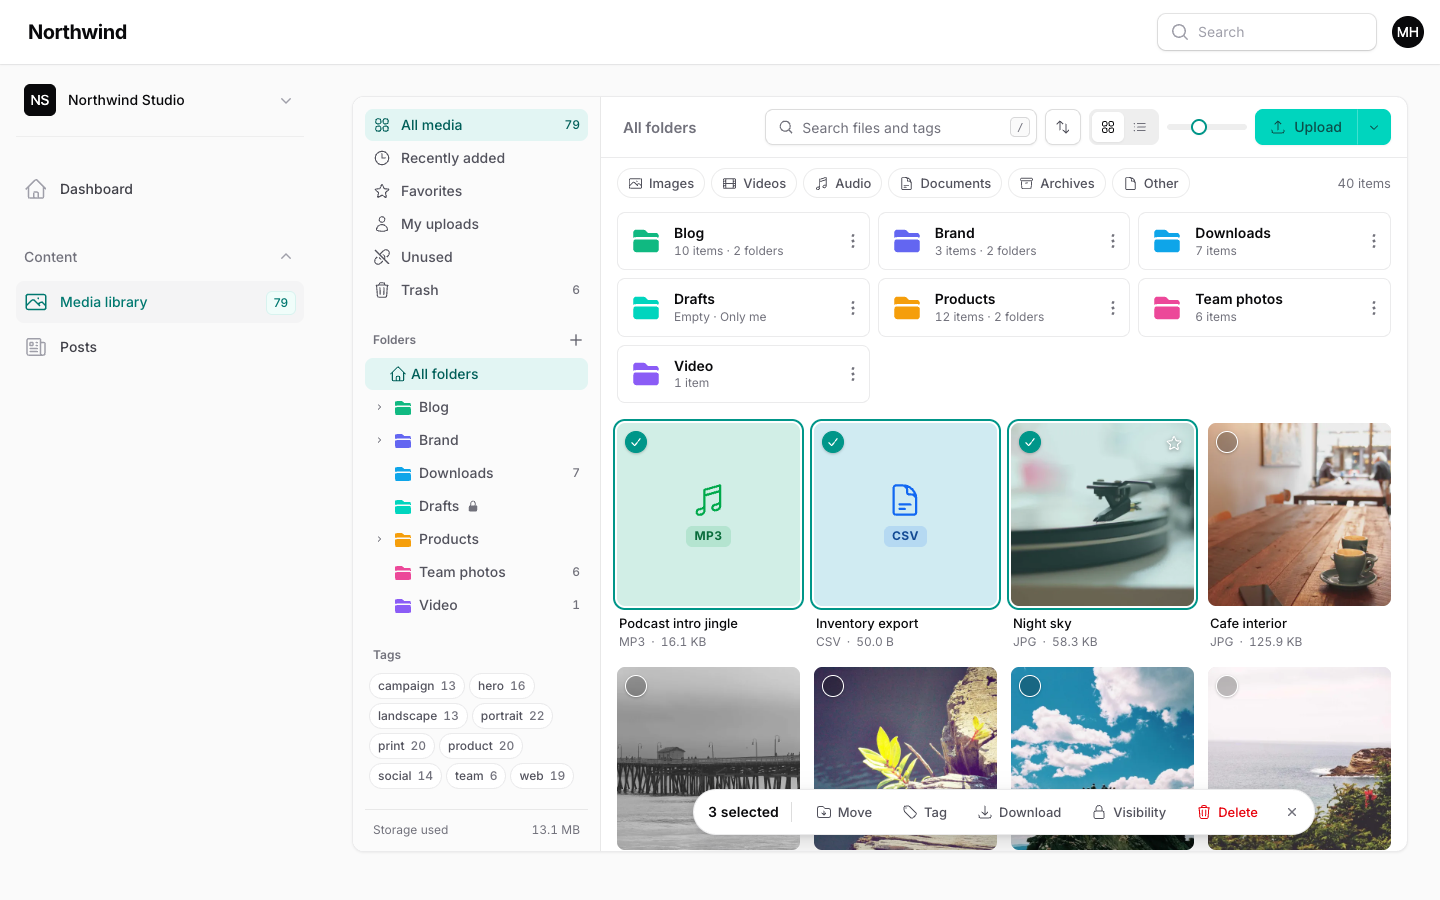Favorite the Night sky image star
The width and height of the screenshot is (1440, 900).
pos(1174,443)
